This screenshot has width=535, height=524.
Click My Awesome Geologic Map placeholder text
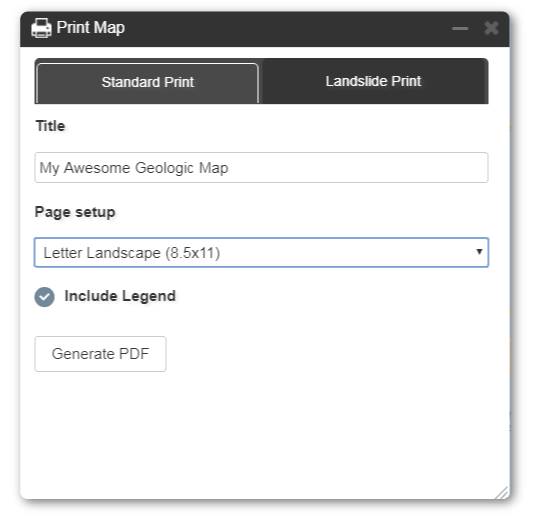(134, 168)
